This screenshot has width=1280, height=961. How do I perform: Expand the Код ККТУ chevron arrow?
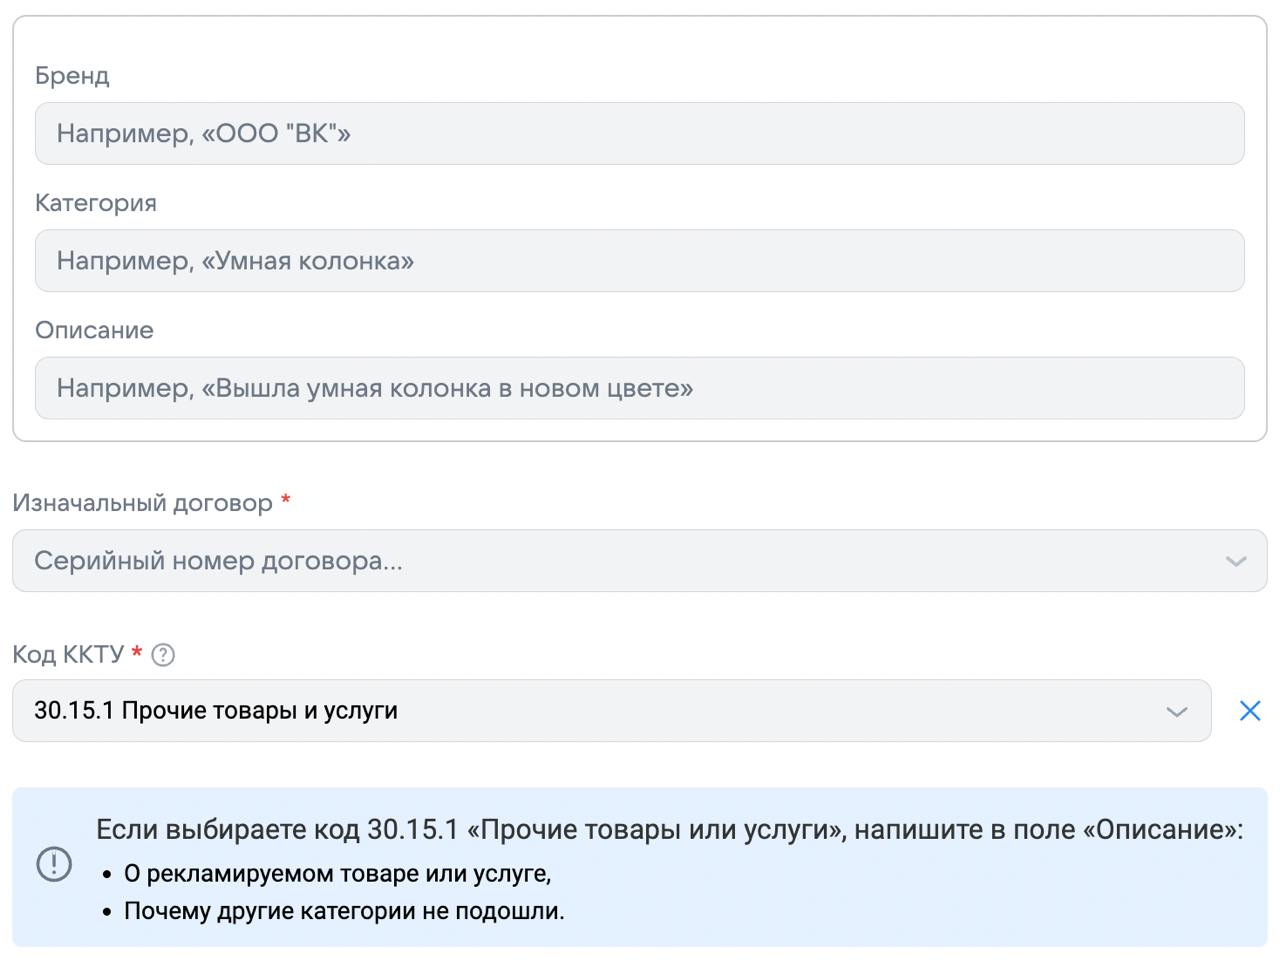(x=1177, y=712)
